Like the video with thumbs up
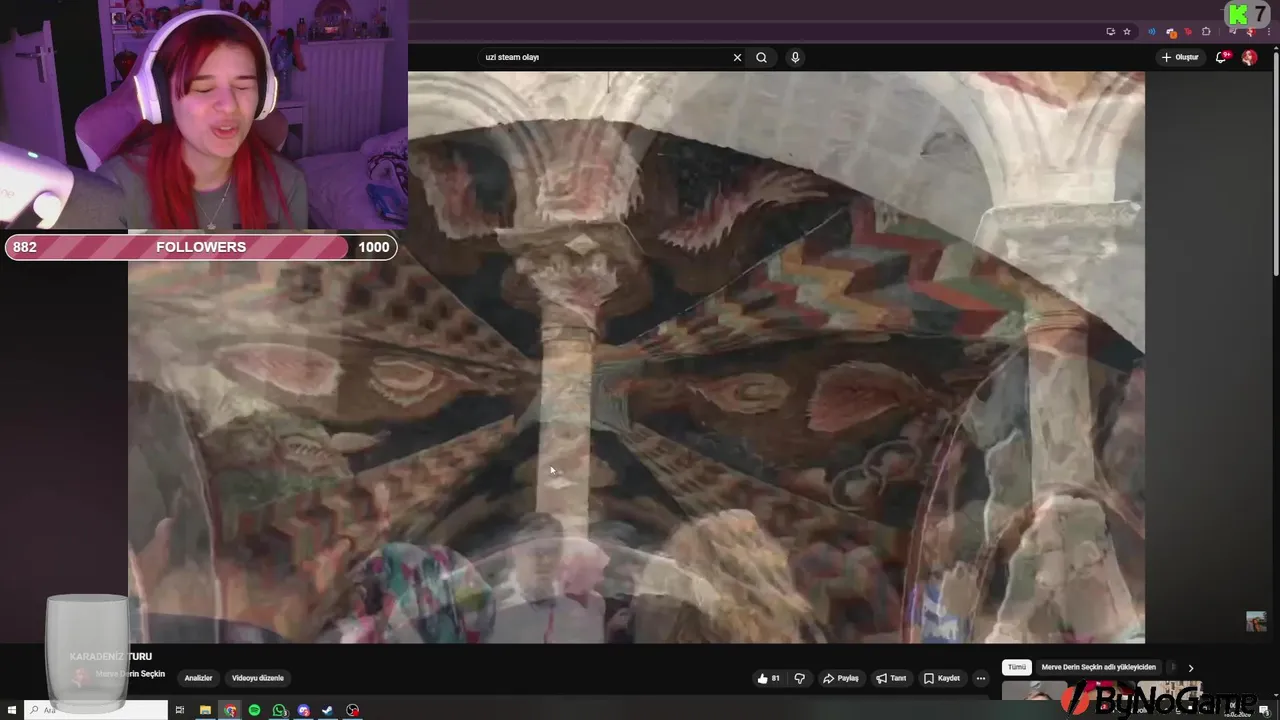Screen dimensions: 1280x720 click(769, 678)
